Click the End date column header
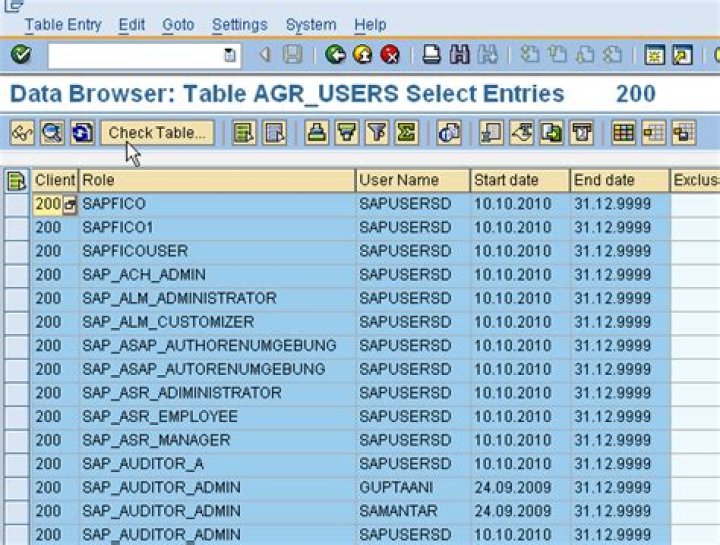 (620, 180)
